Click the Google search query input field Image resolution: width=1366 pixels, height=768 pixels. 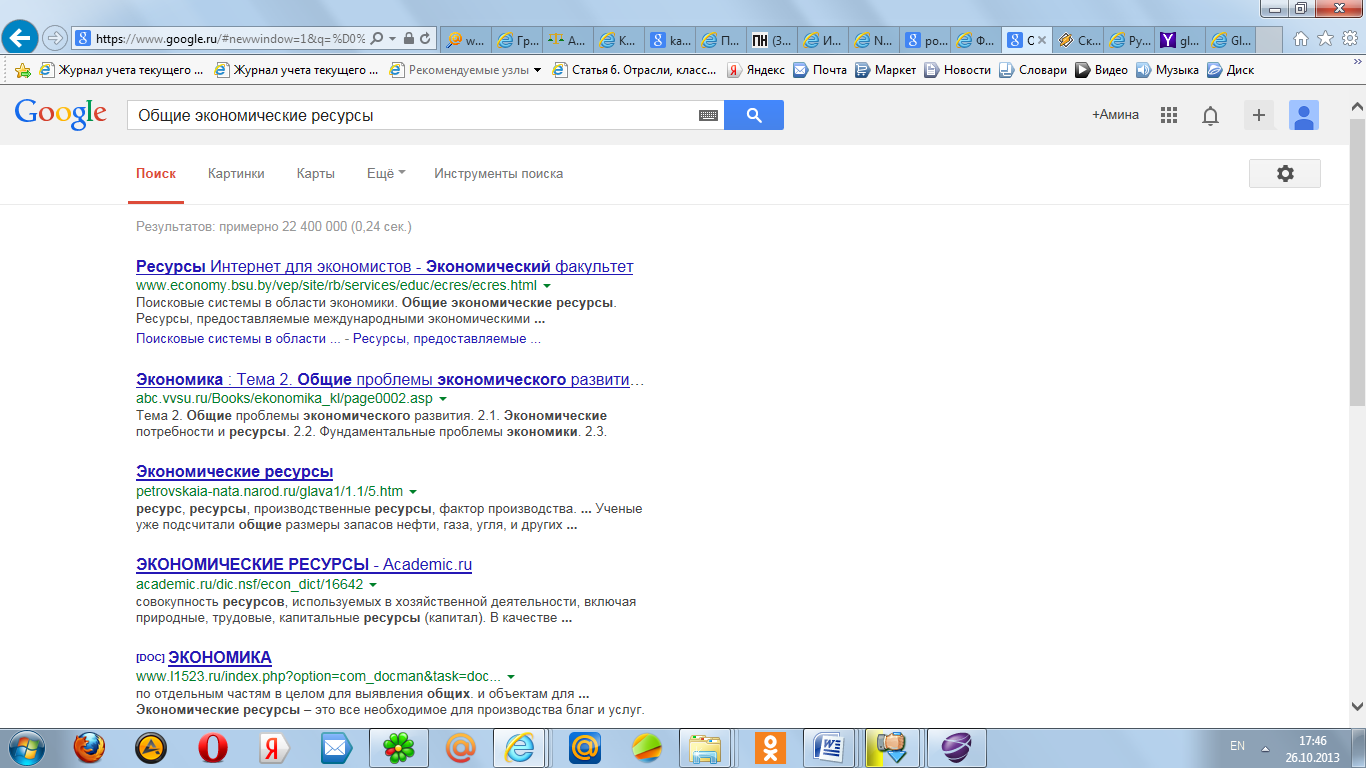[410, 115]
